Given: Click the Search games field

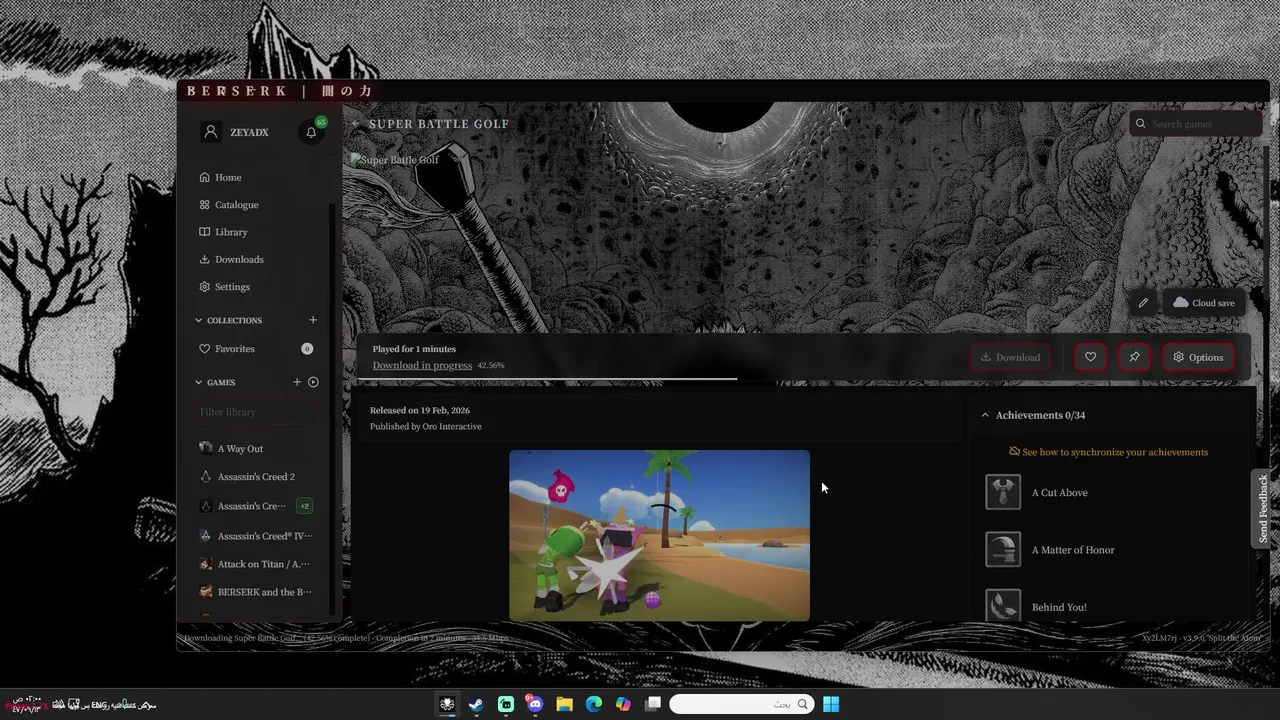Looking at the screenshot, I should pos(1196,124).
